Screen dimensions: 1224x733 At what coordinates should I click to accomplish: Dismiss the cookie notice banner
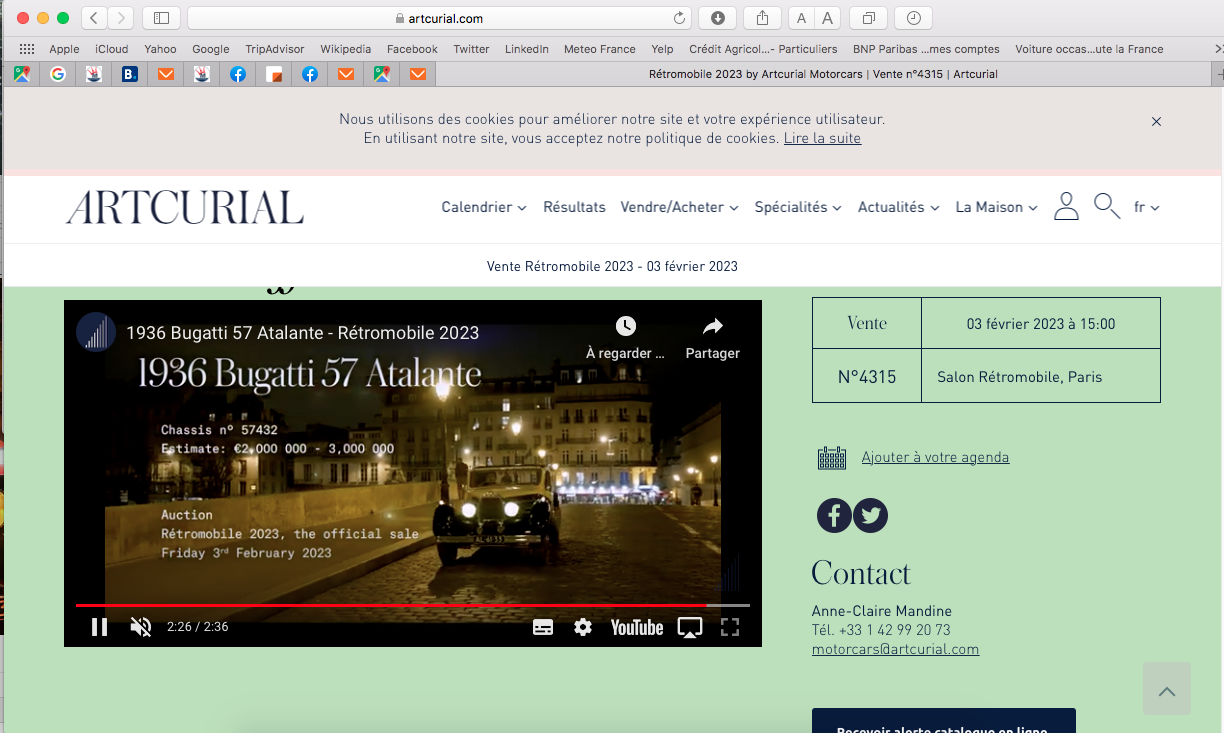pos(1156,121)
